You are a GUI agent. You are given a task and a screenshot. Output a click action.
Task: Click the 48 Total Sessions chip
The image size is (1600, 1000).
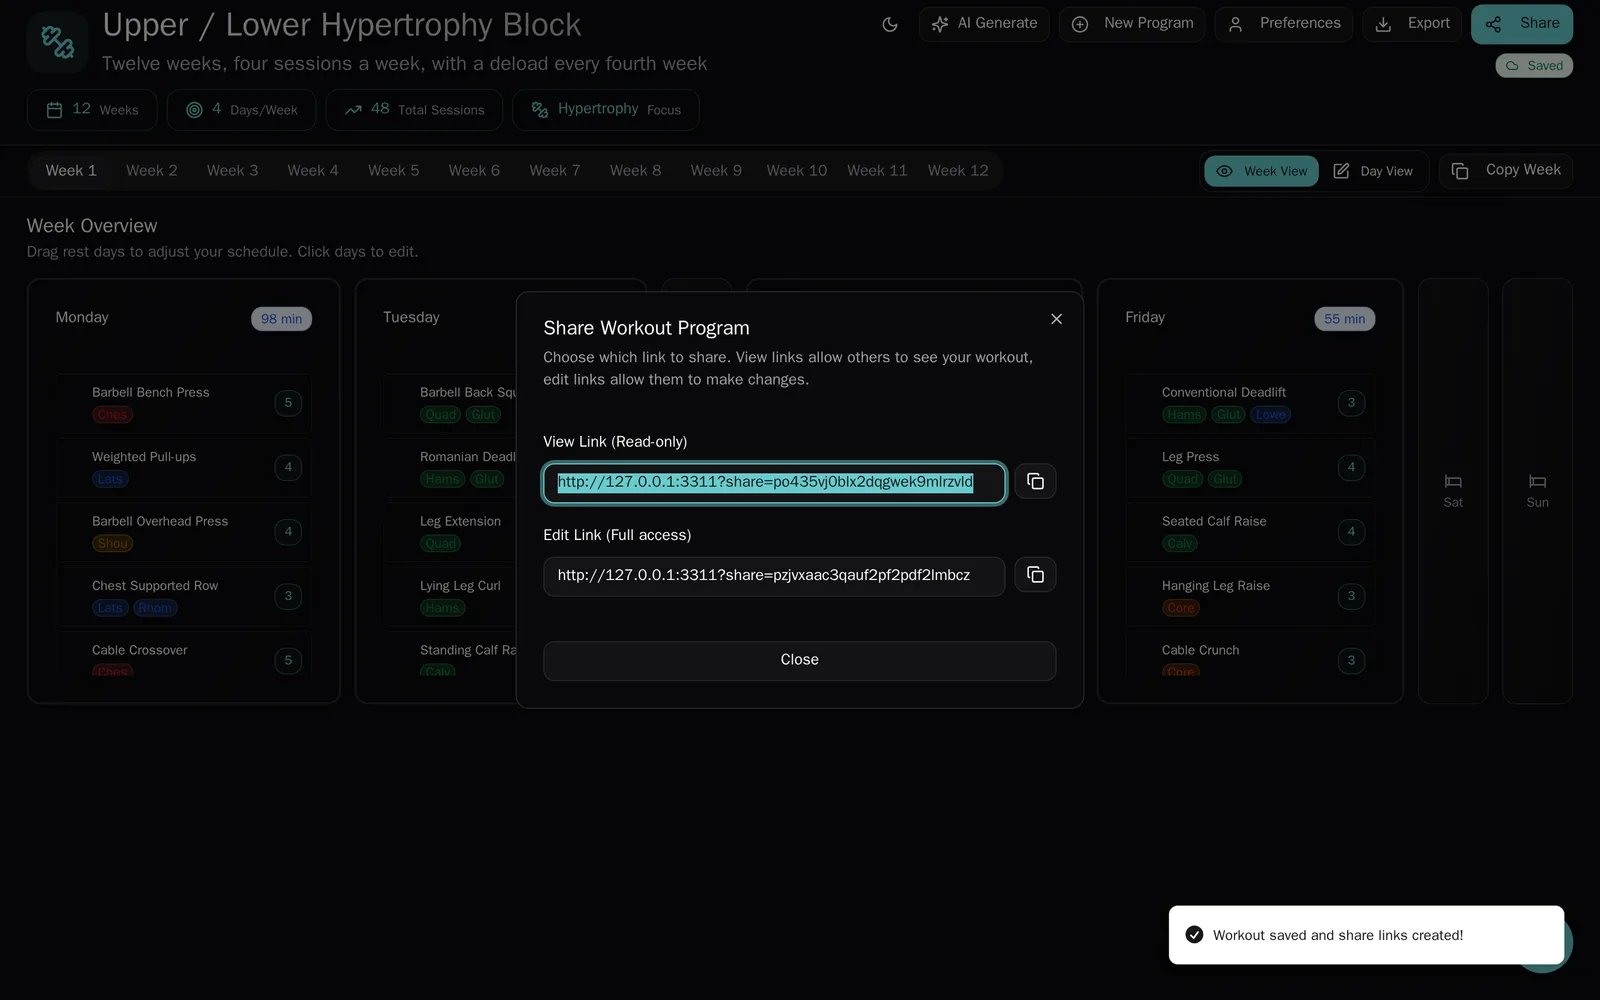coord(414,110)
